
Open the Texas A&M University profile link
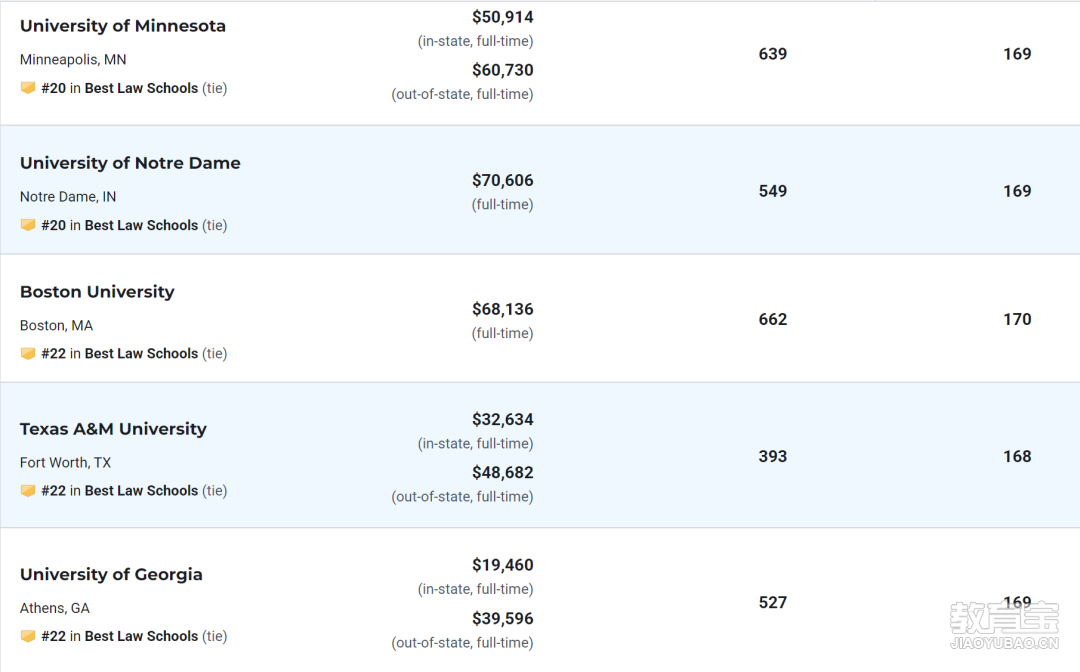coord(113,429)
